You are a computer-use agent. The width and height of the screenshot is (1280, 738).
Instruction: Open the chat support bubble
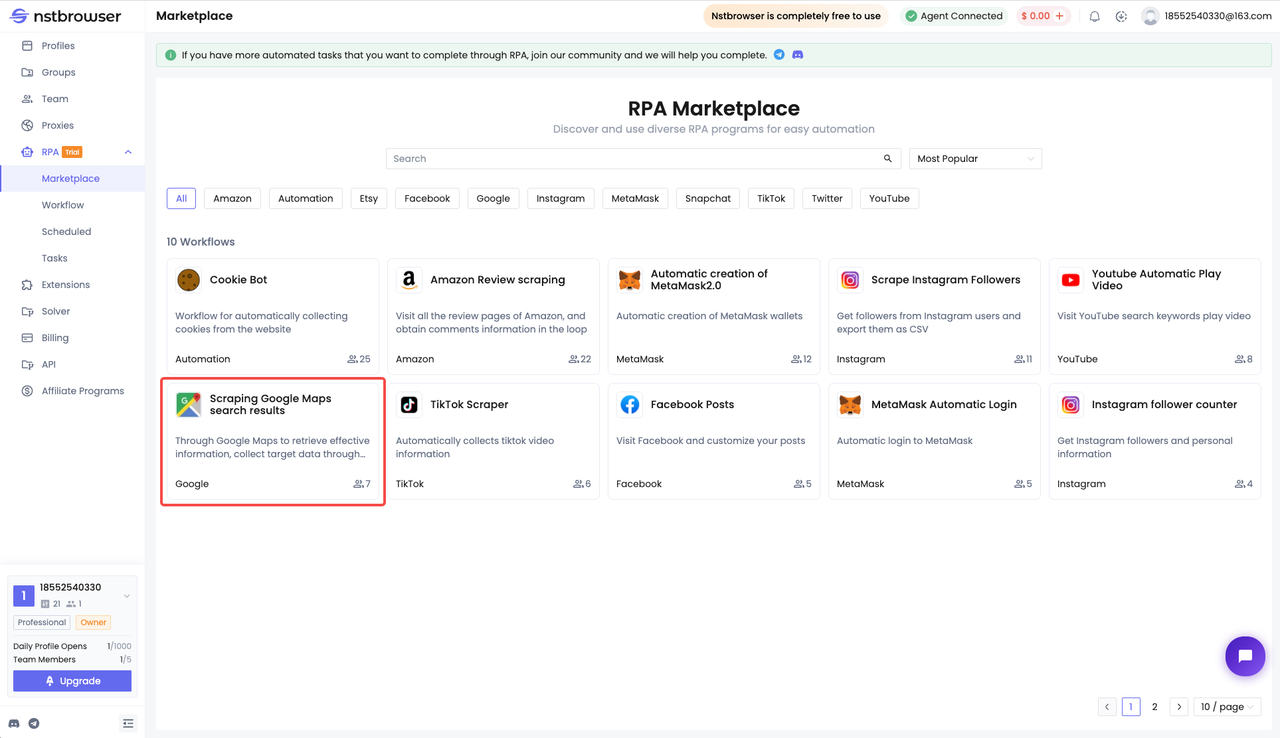tap(1245, 656)
